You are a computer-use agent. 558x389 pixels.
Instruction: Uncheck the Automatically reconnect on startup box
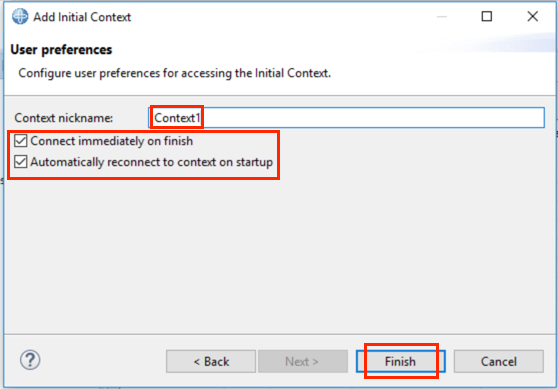click(20, 162)
